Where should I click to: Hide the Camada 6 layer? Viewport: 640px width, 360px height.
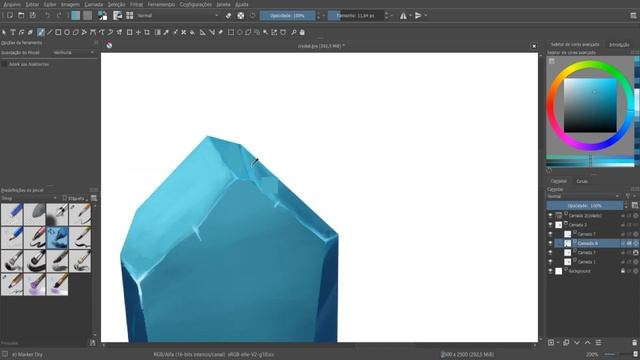[x=550, y=243]
